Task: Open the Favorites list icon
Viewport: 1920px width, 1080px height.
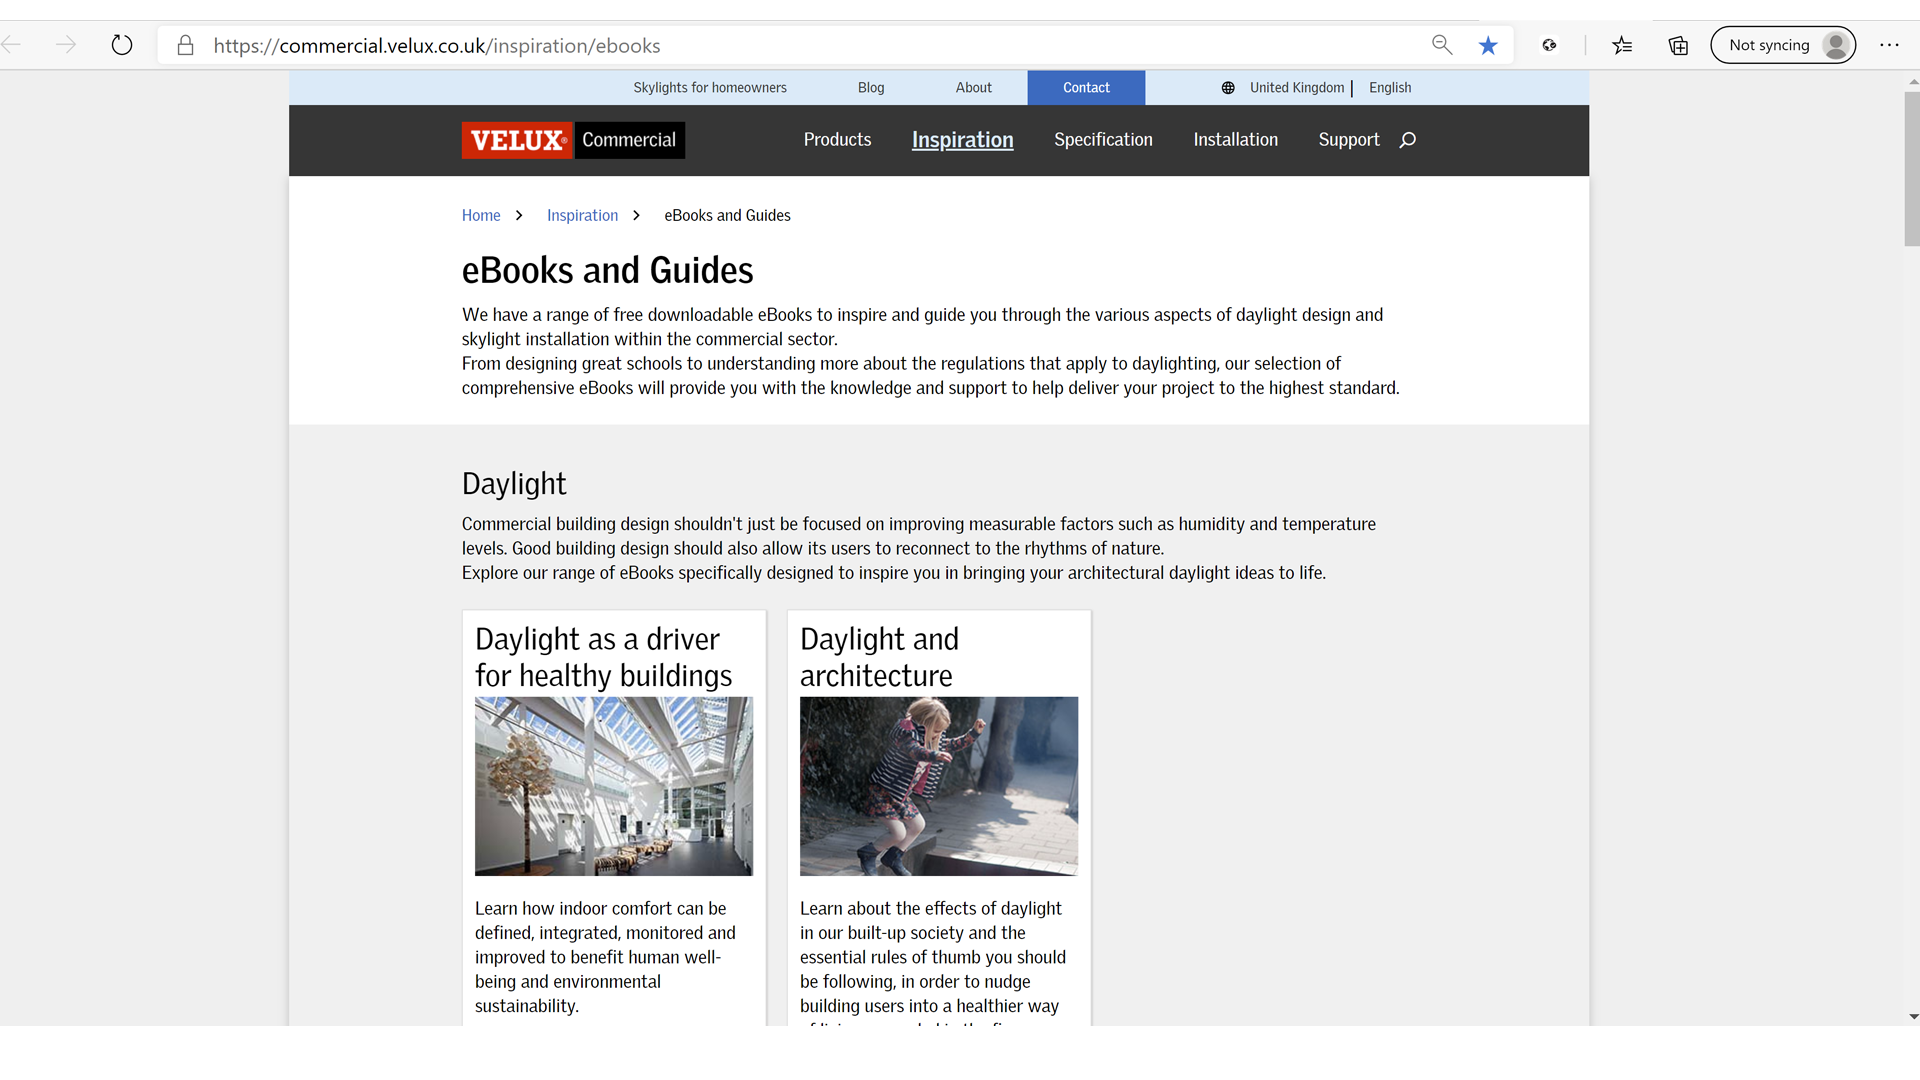Action: tap(1622, 45)
